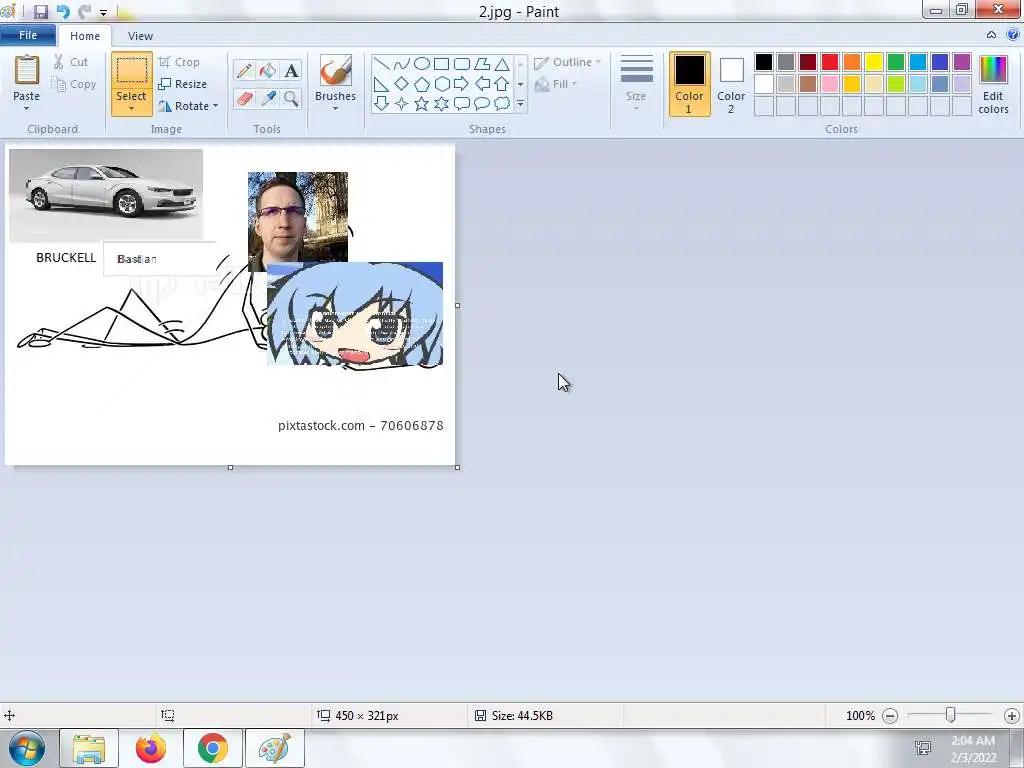
Task: Open Google Chrome from the taskbar
Action: (x=212, y=748)
